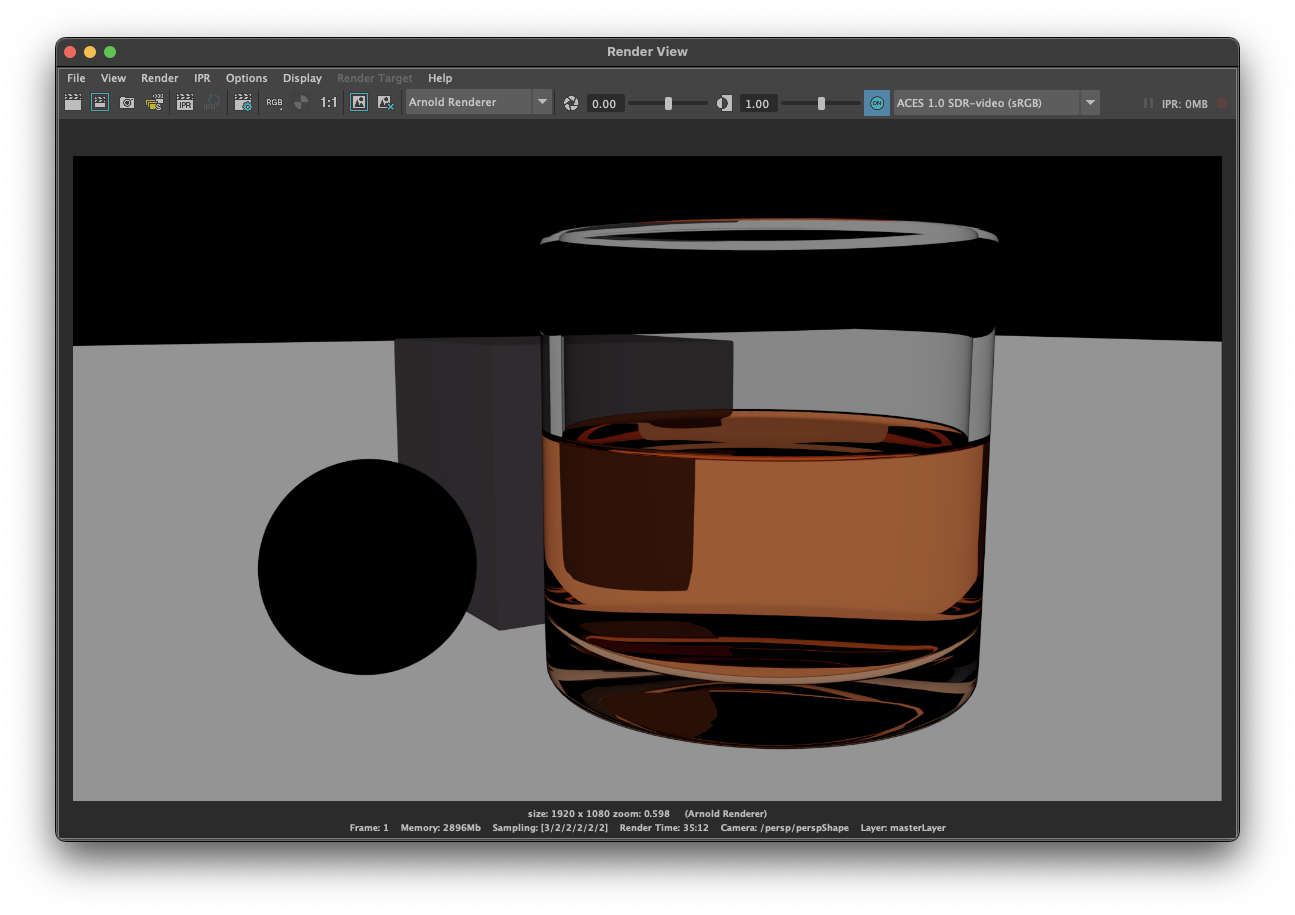Take a snapshot with the camera icon
1295x915 pixels.
(127, 102)
